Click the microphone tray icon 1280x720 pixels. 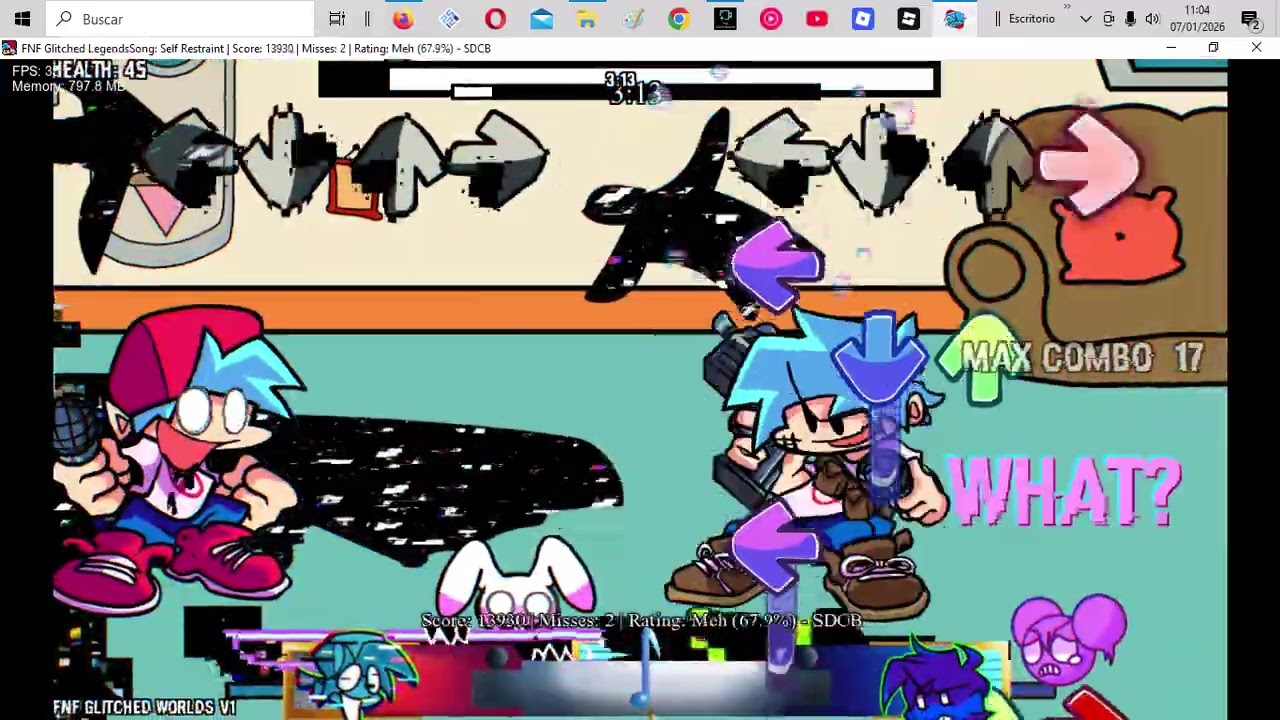click(1130, 19)
